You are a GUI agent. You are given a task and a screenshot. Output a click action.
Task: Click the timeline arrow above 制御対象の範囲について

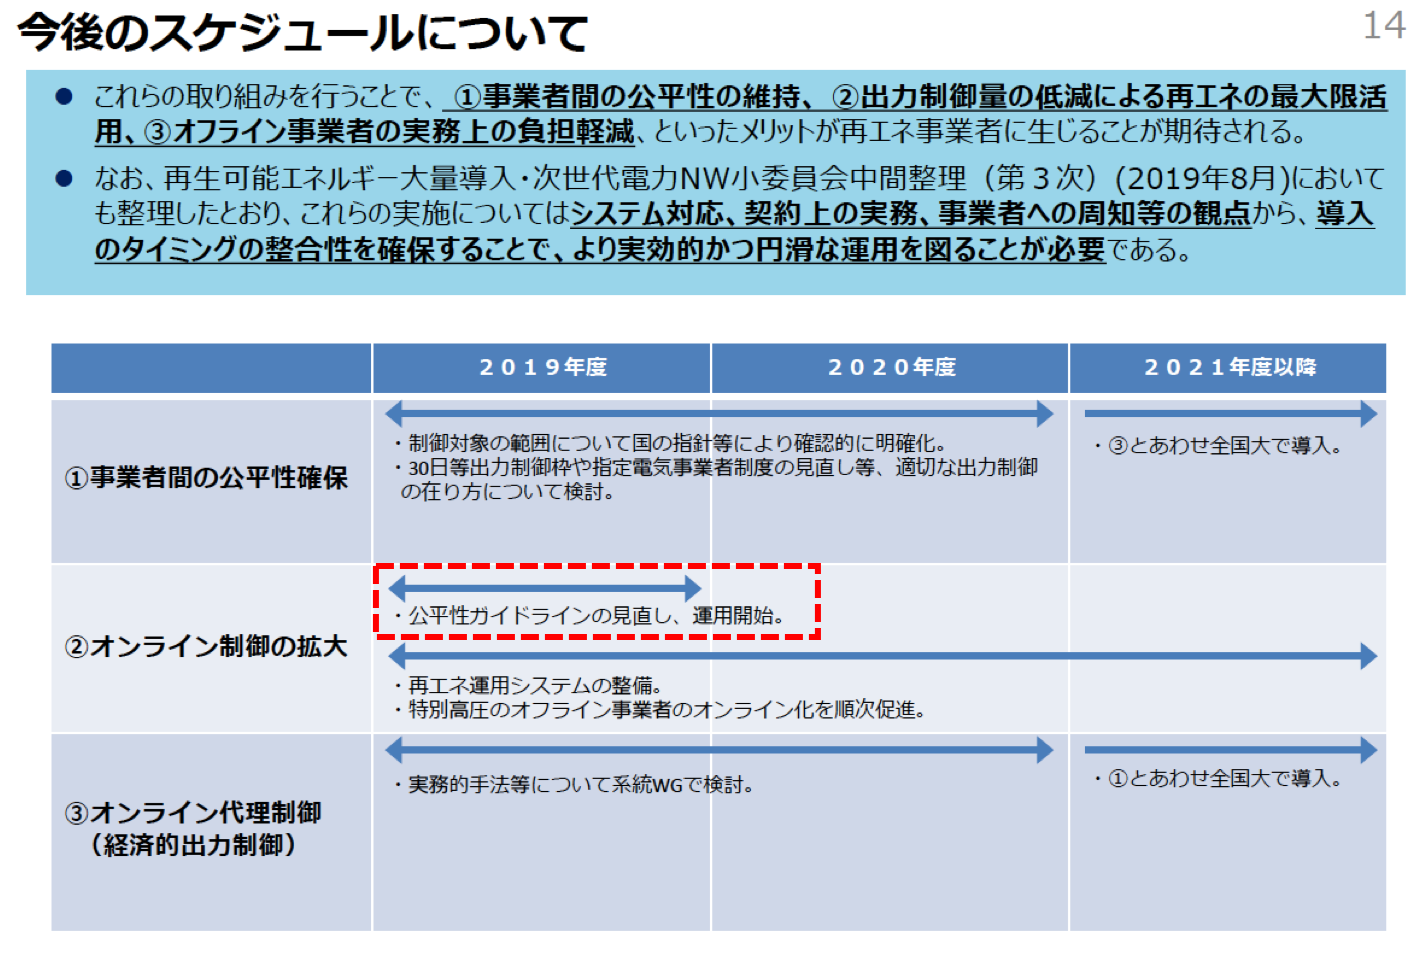click(719, 413)
